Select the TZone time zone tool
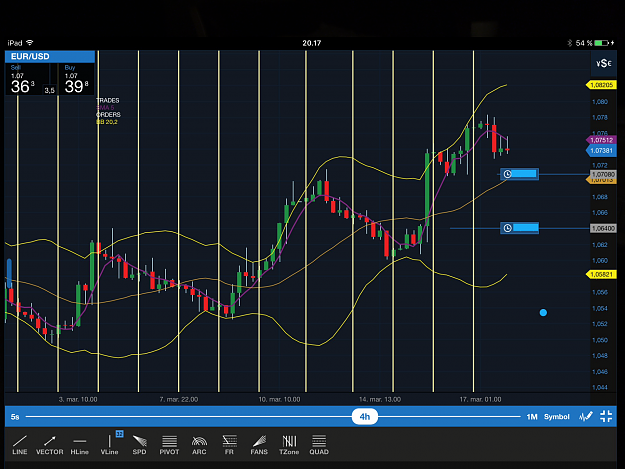This screenshot has width=625, height=469. [x=289, y=445]
